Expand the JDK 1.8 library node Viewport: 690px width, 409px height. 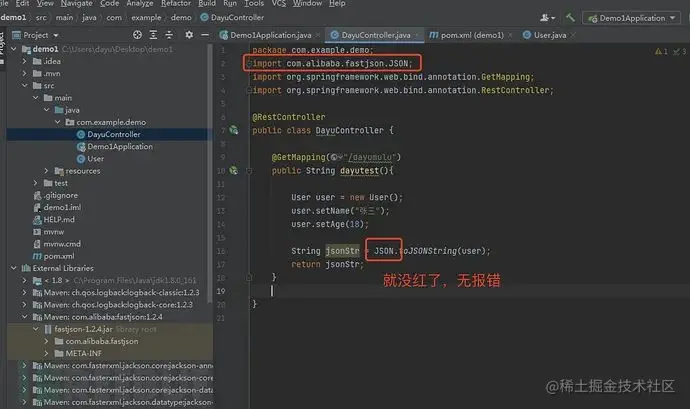pos(25,280)
